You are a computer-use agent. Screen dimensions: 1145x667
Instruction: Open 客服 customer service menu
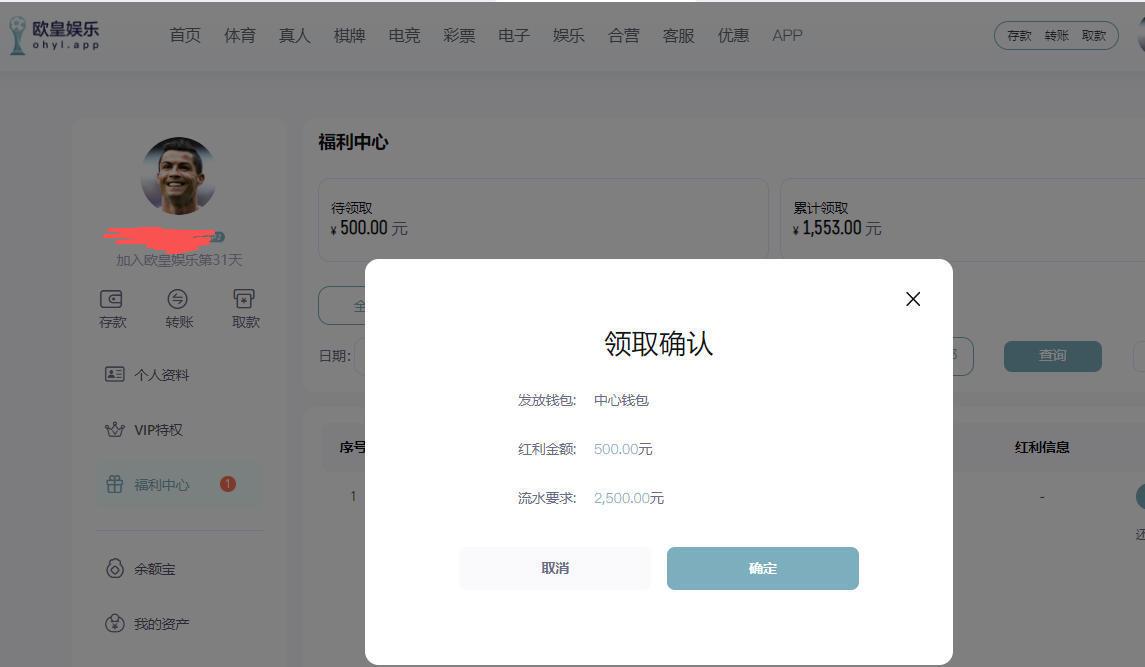[678, 36]
